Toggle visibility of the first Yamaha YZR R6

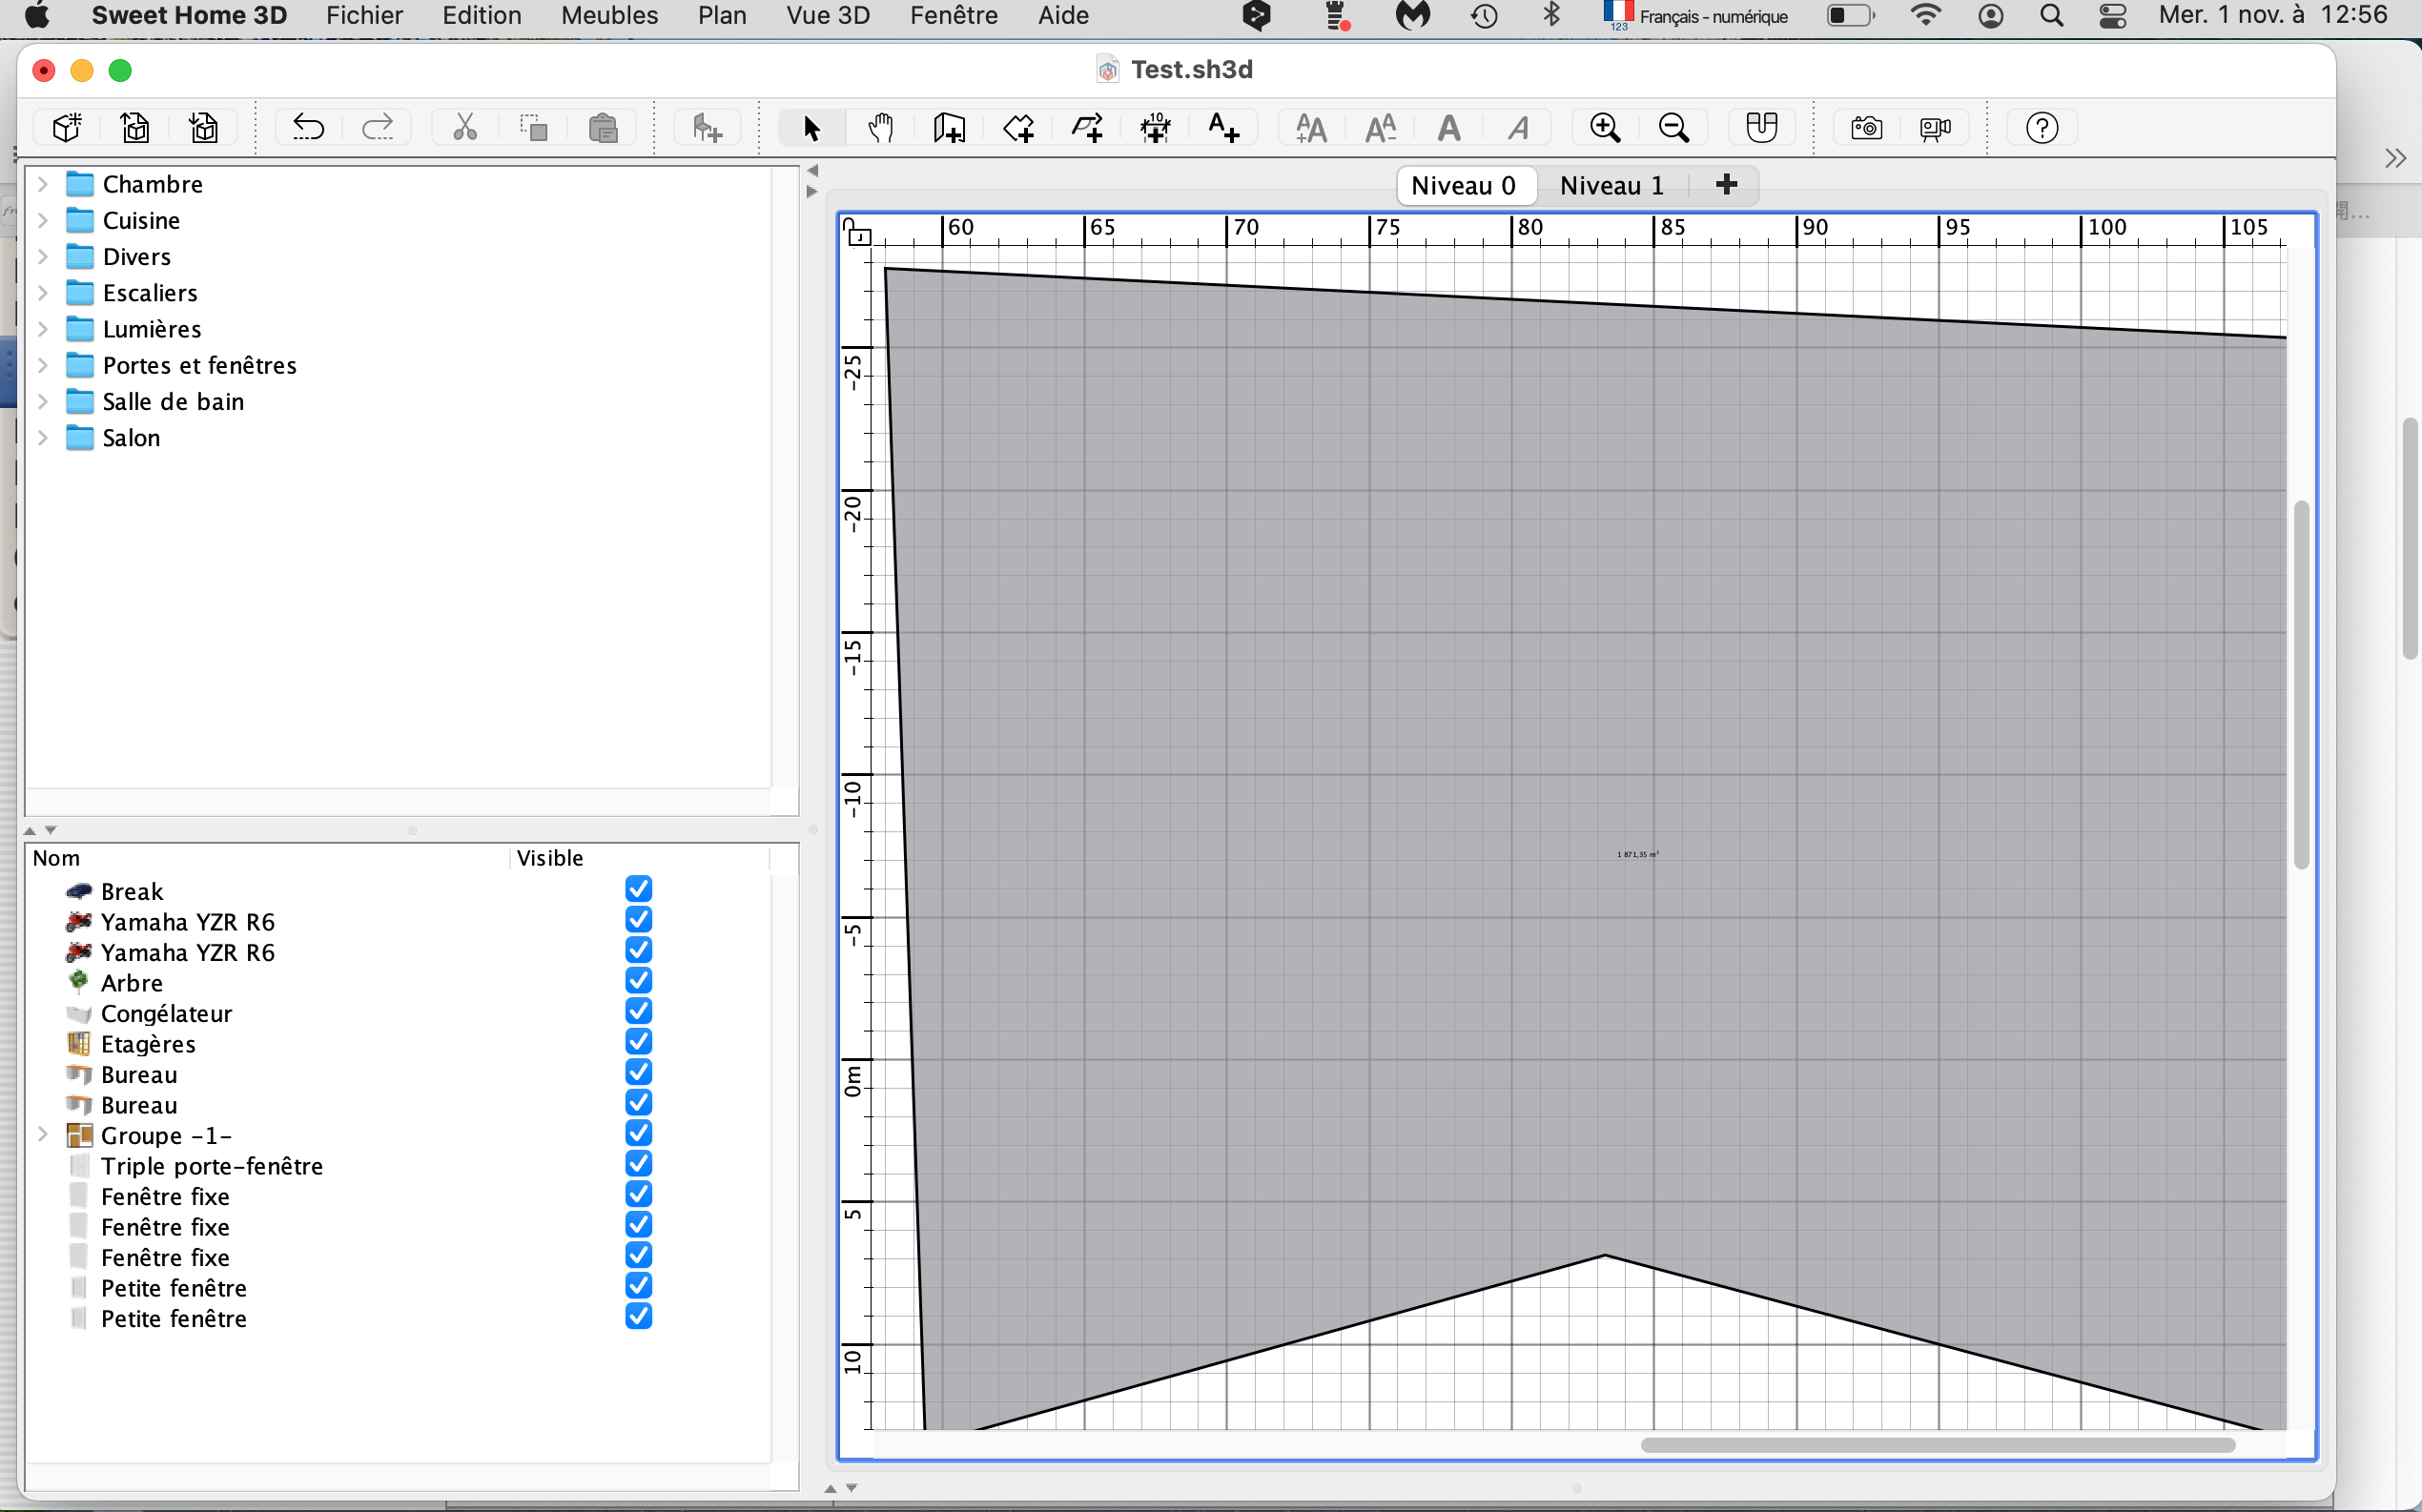639,920
